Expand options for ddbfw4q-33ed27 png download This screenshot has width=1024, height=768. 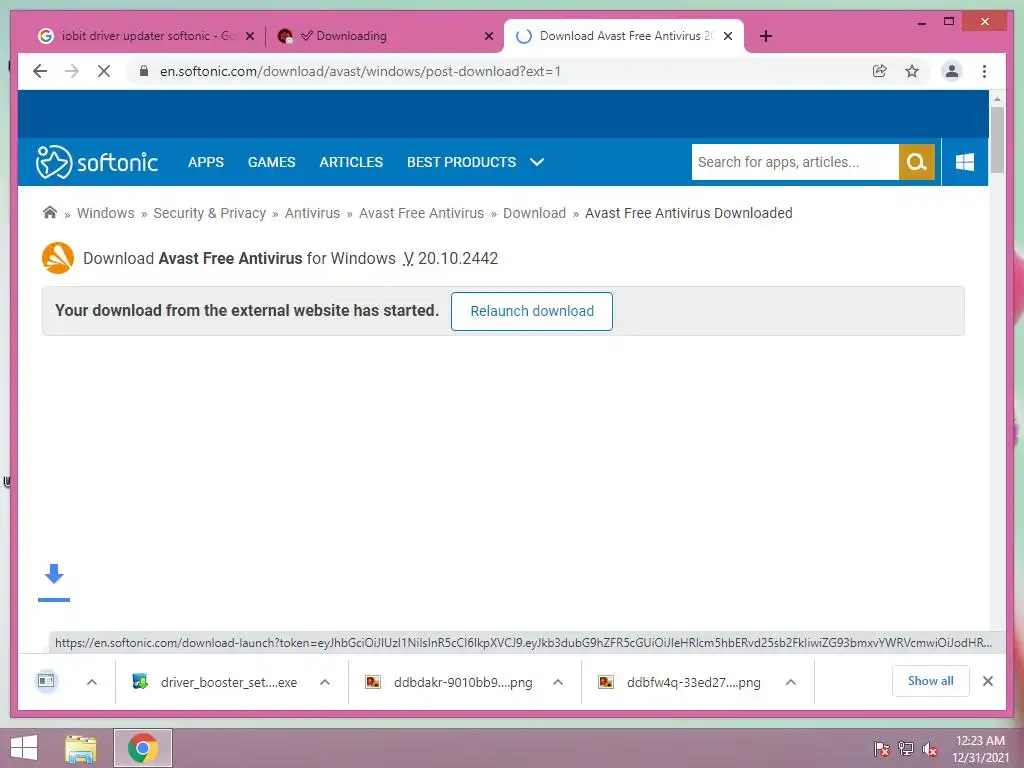click(791, 682)
